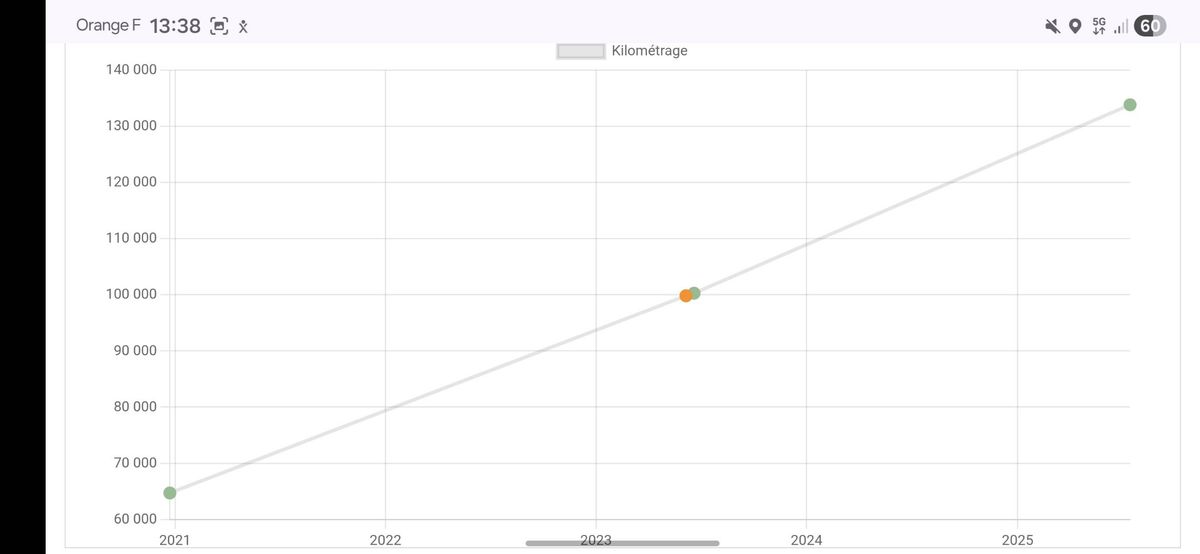Tap the Orange F carrier label
The height and width of the screenshot is (554, 1200).
tap(108, 26)
